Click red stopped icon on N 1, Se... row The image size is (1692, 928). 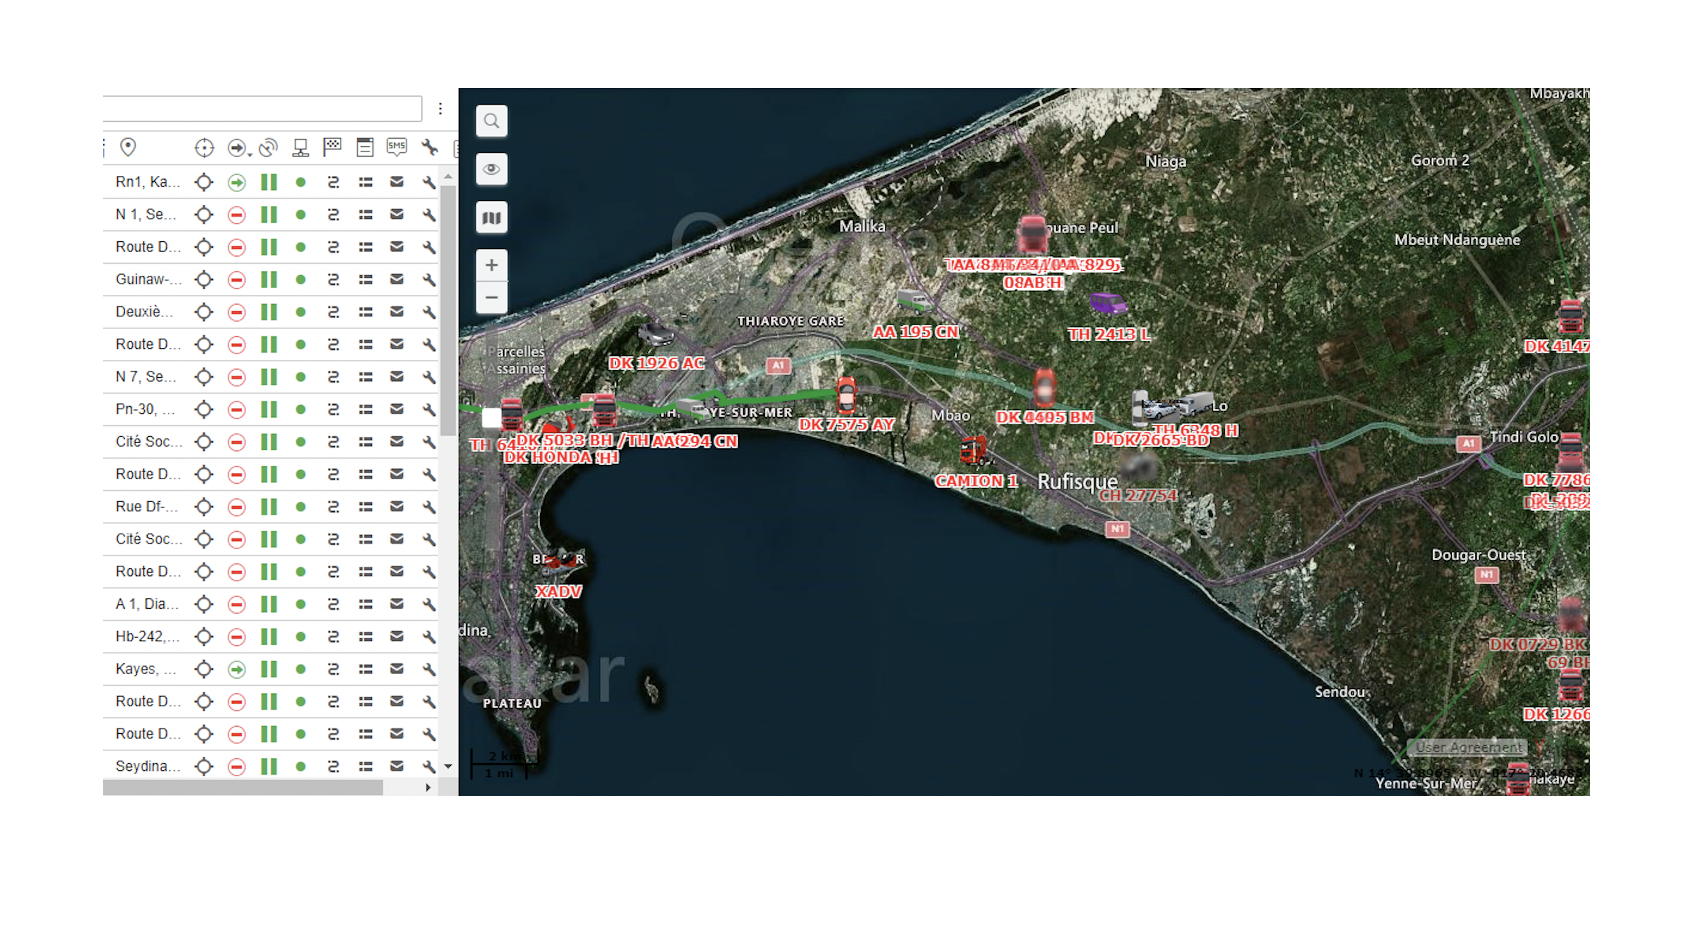pyautogui.click(x=237, y=215)
